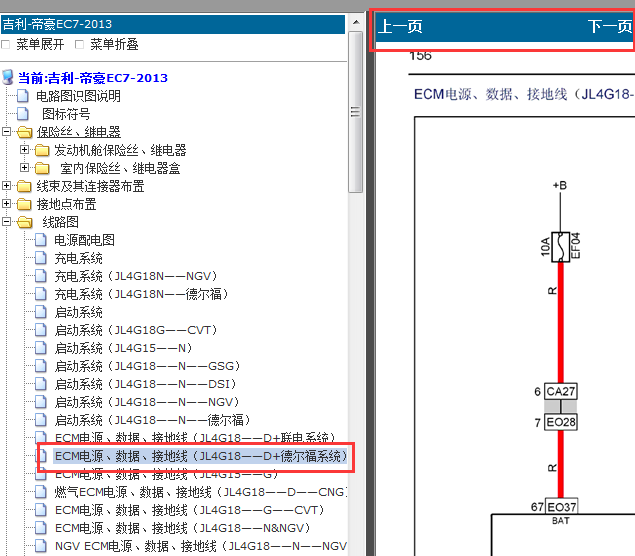The image size is (635, 556).
Task: Click page icon of 启动系统（JL4G18——N——DSI）
Action: tap(40, 383)
